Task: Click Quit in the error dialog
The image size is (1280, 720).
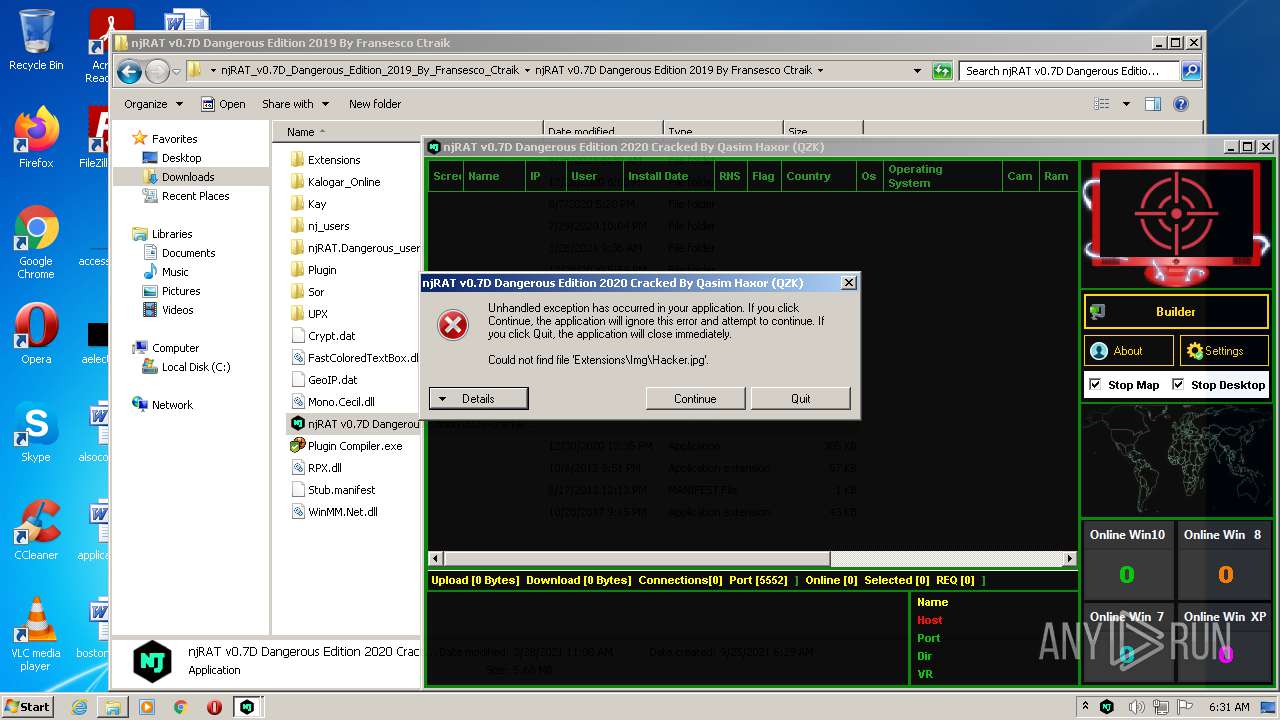Action: coord(800,398)
